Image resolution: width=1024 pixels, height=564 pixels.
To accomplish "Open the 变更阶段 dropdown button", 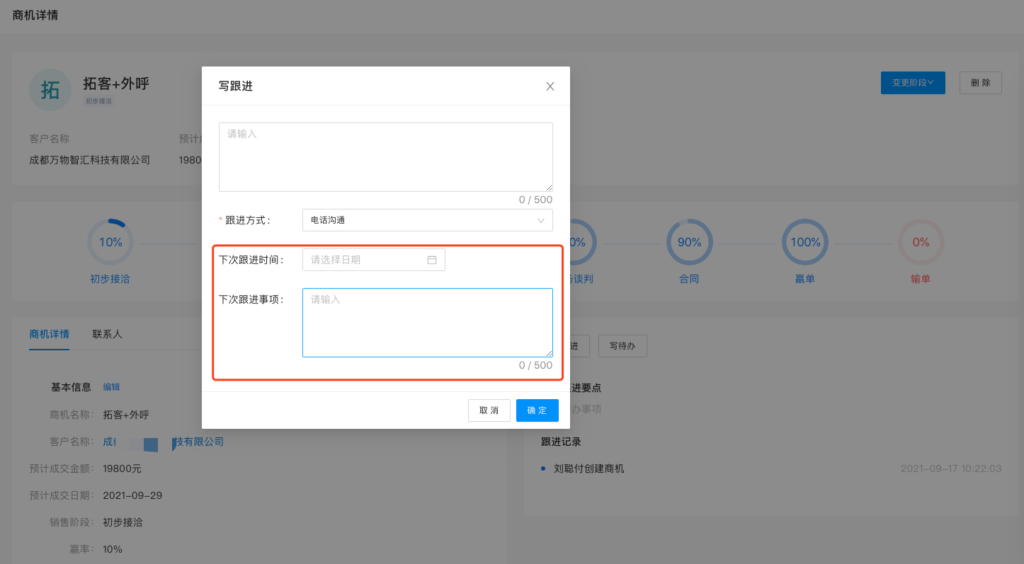I will pyautogui.click(x=912, y=83).
